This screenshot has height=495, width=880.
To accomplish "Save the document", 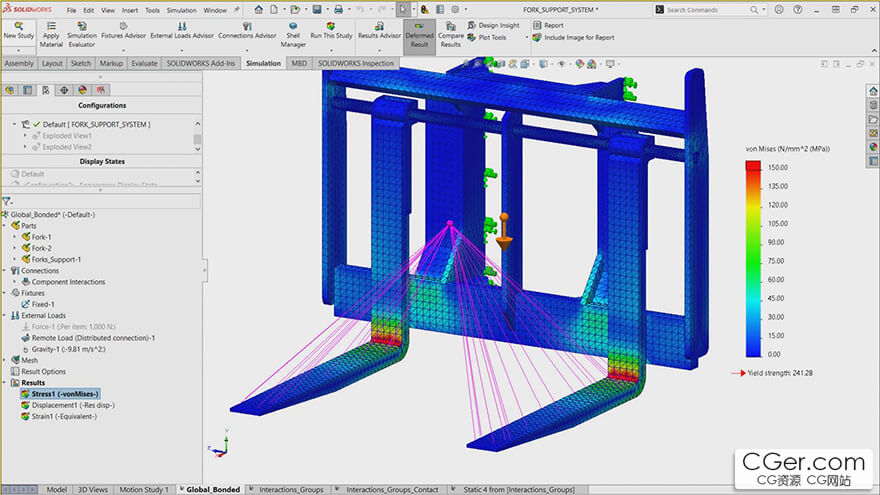I will (317, 10).
